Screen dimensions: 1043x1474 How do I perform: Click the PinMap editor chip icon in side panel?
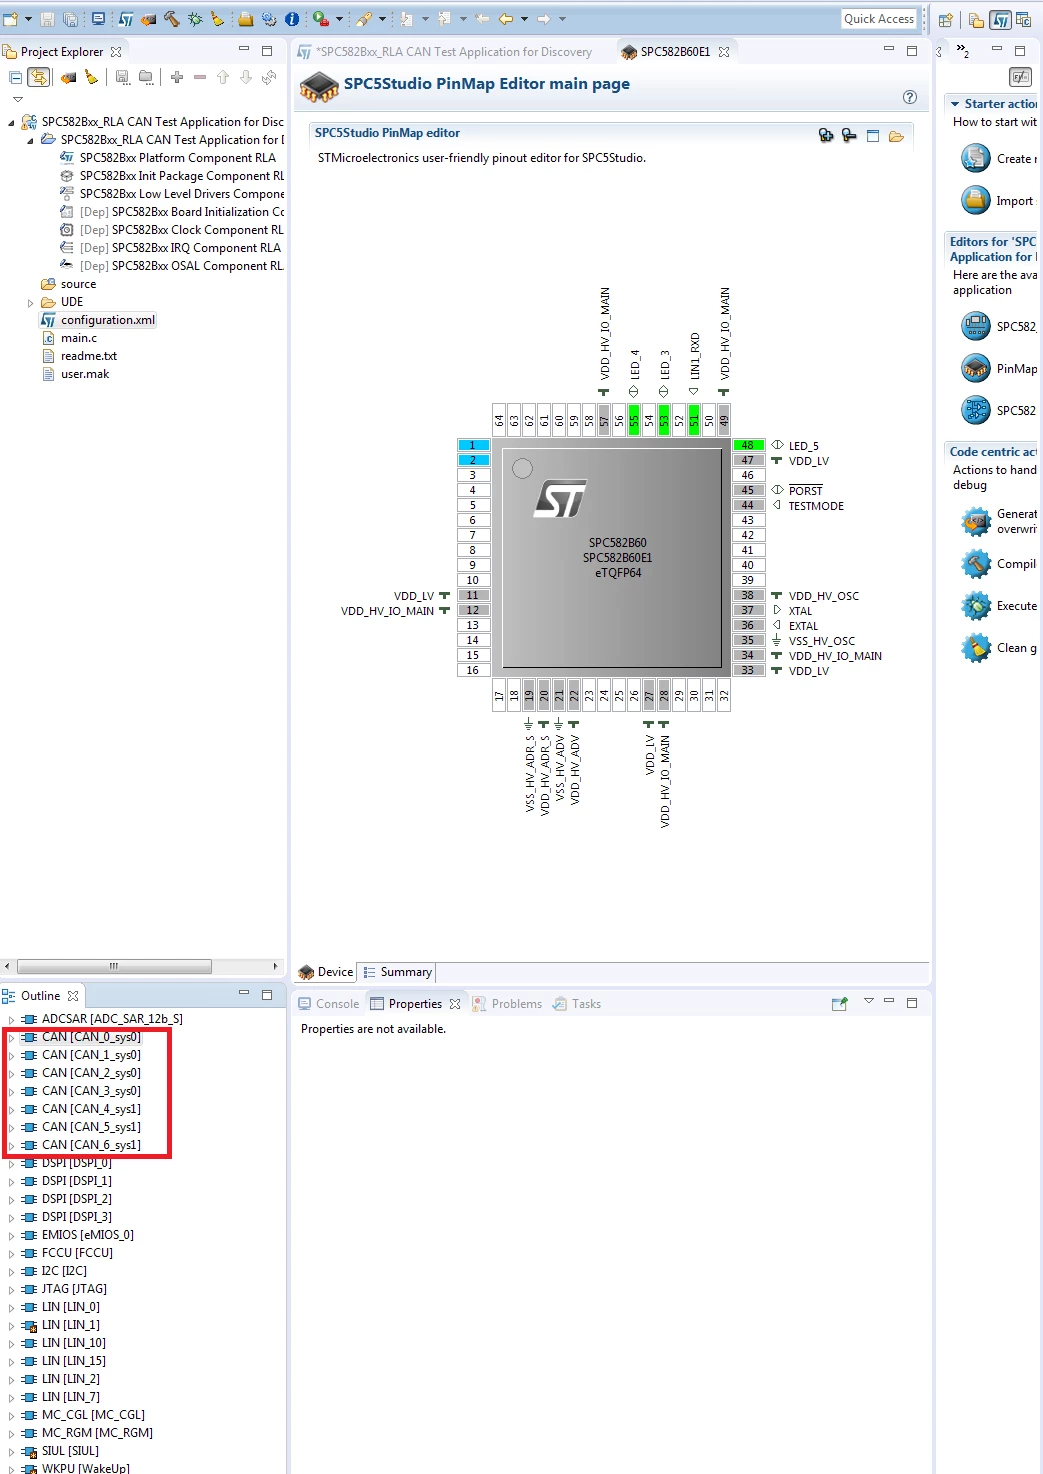tap(976, 368)
